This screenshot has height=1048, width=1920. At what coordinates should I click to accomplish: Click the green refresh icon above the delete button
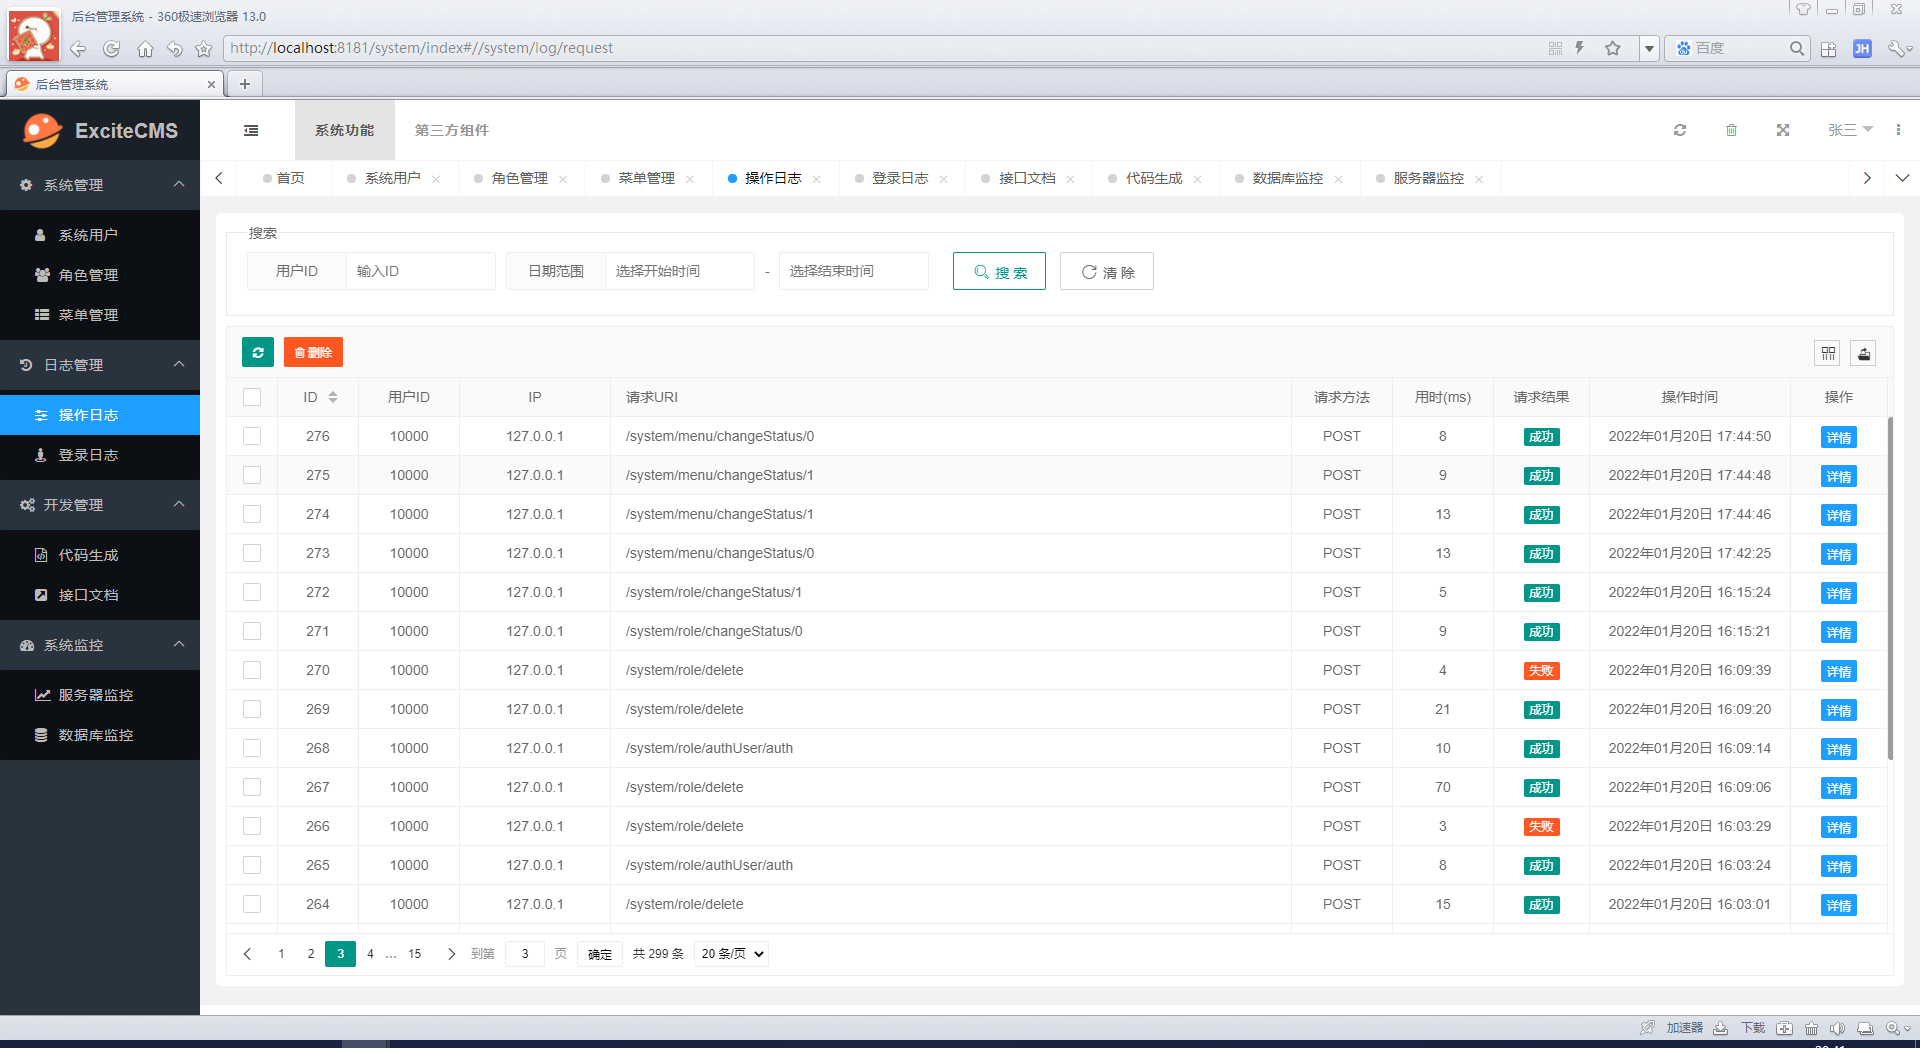tap(257, 352)
